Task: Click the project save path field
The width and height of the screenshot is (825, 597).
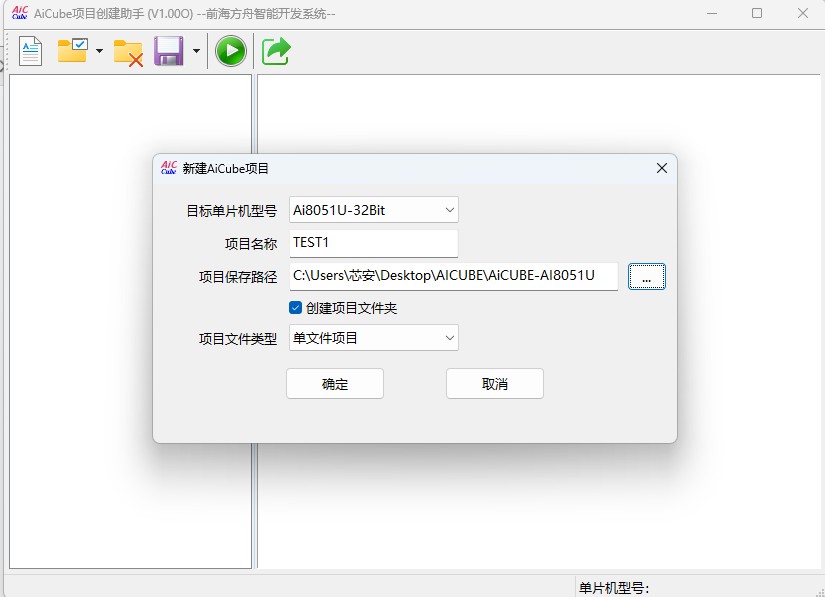Action: (454, 276)
